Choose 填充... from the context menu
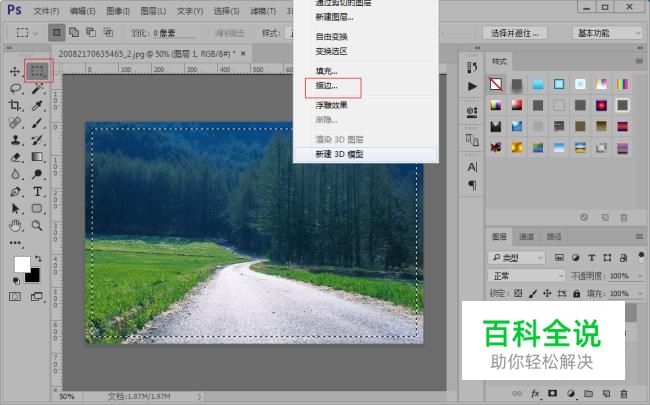Viewport: 650px width, 405px height. (x=327, y=71)
